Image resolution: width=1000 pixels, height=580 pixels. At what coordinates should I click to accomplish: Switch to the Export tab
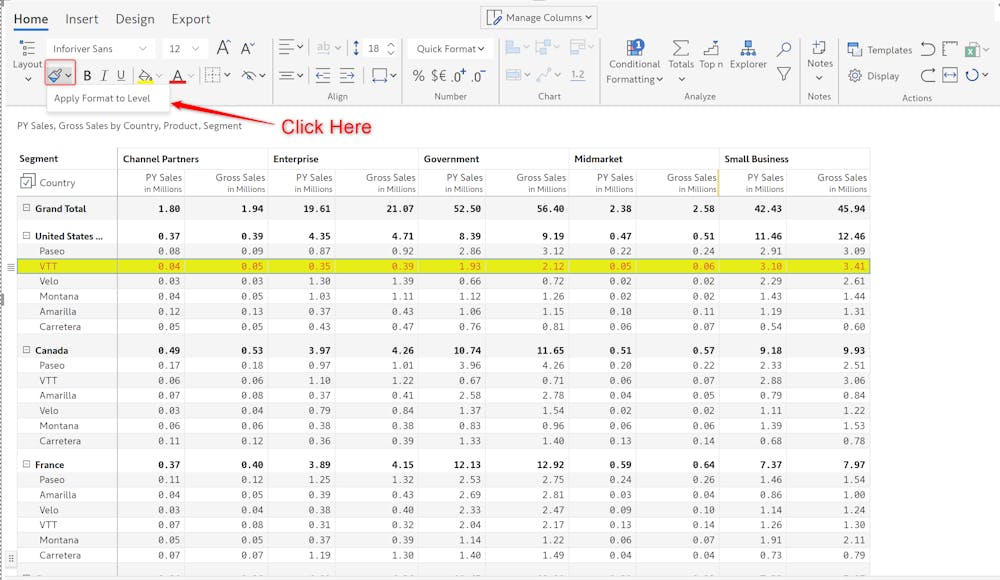[191, 19]
